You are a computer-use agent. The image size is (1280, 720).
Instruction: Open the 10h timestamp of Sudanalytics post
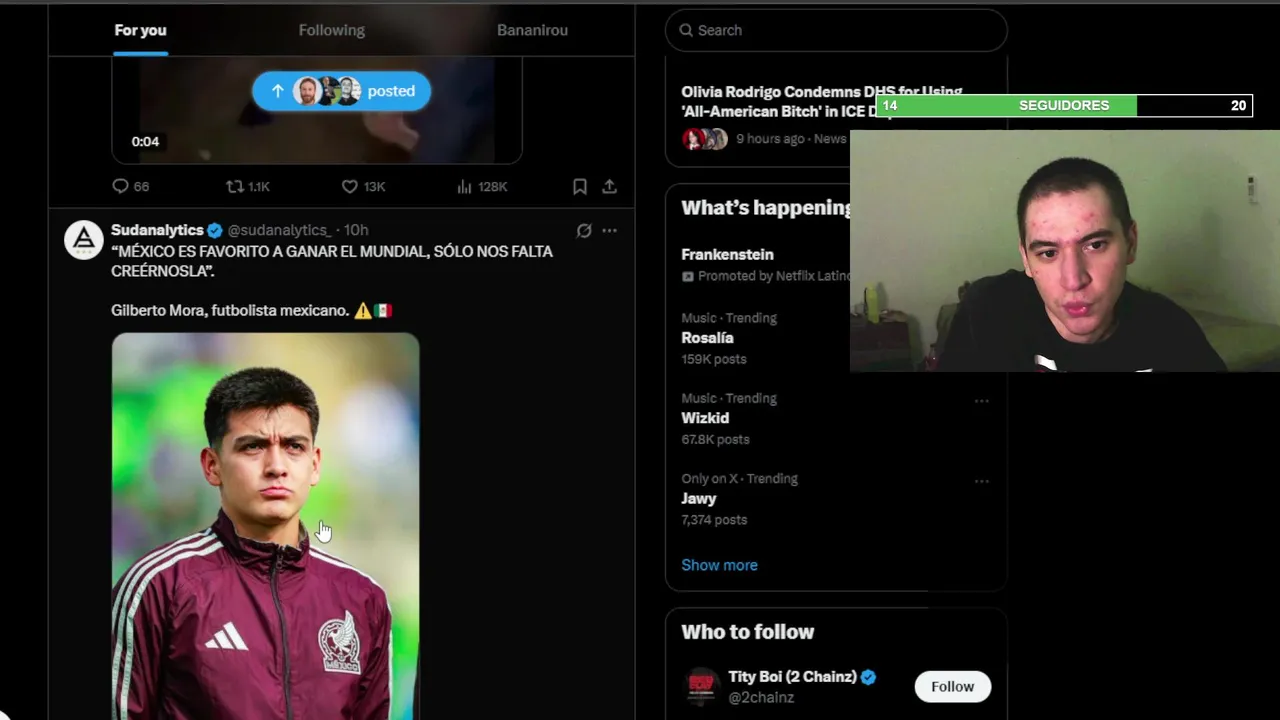click(356, 230)
